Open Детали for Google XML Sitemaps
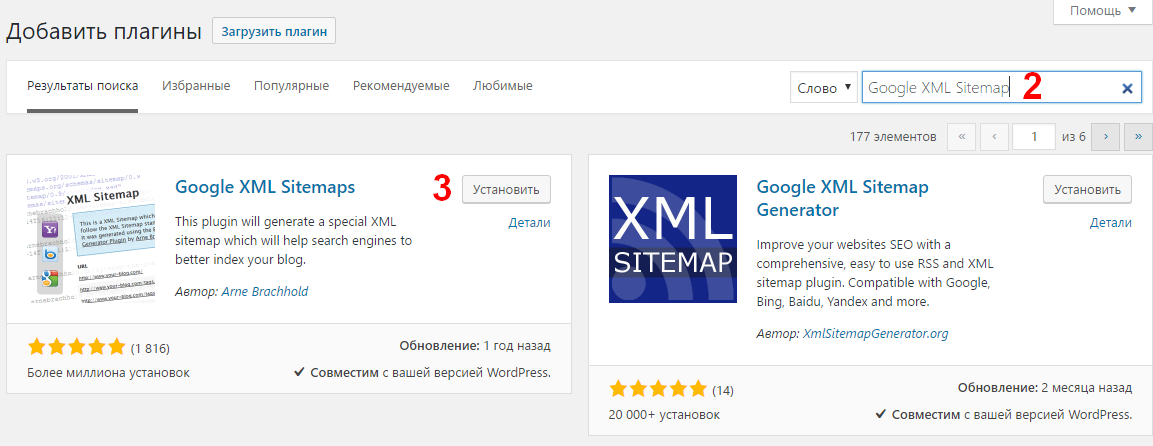 point(529,223)
